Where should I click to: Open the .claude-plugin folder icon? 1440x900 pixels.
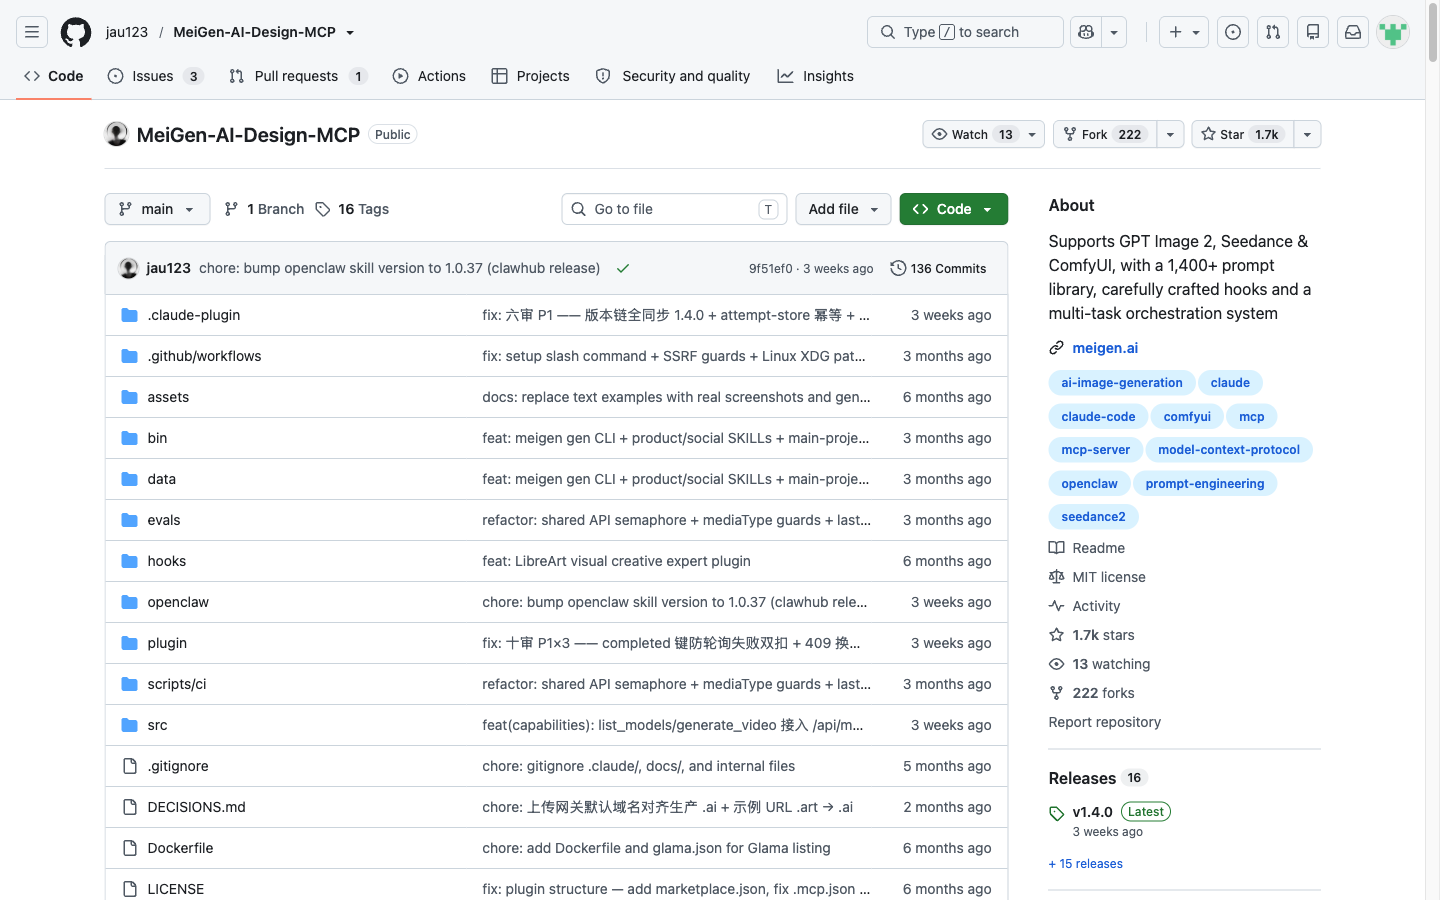point(129,315)
